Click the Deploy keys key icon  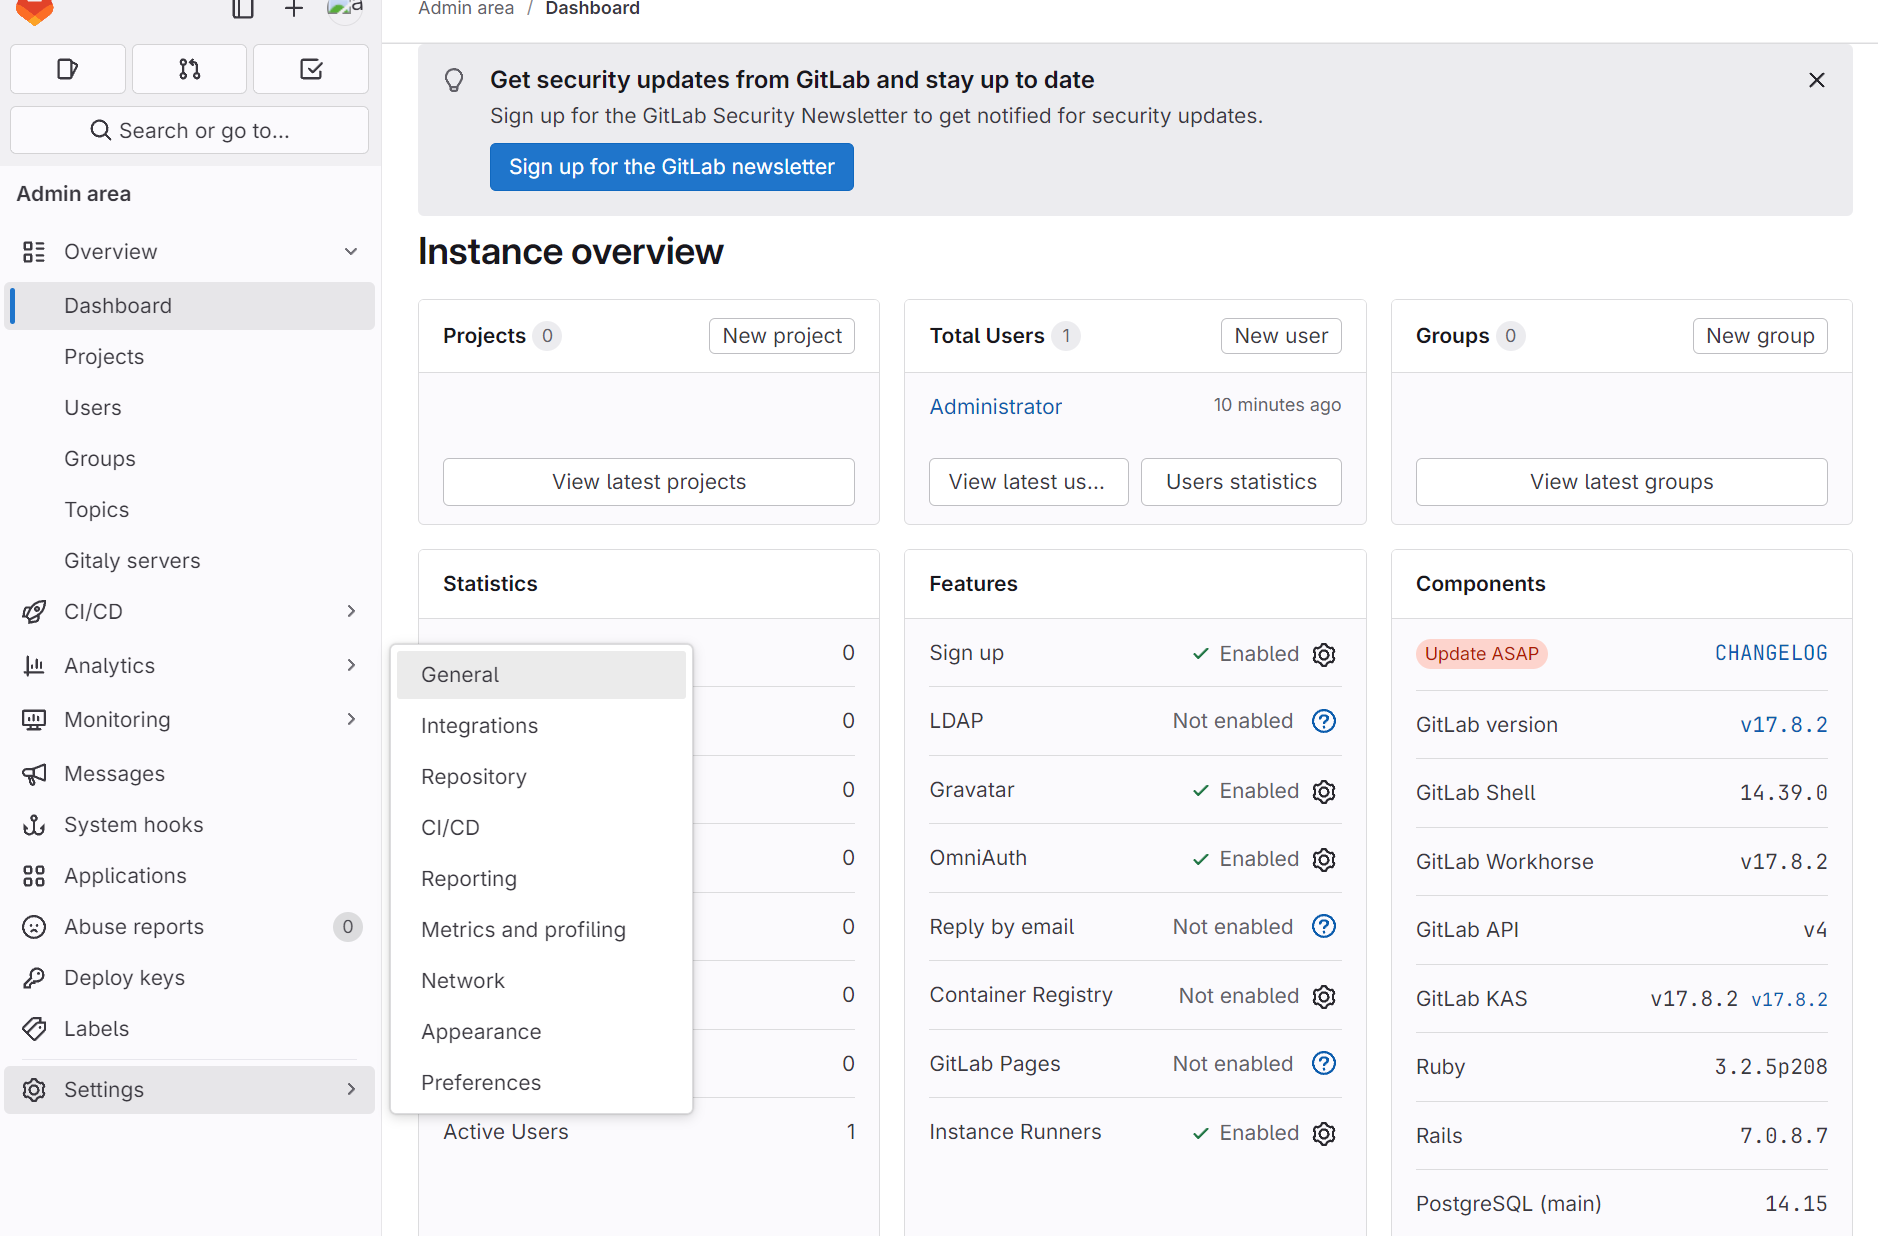click(x=34, y=978)
